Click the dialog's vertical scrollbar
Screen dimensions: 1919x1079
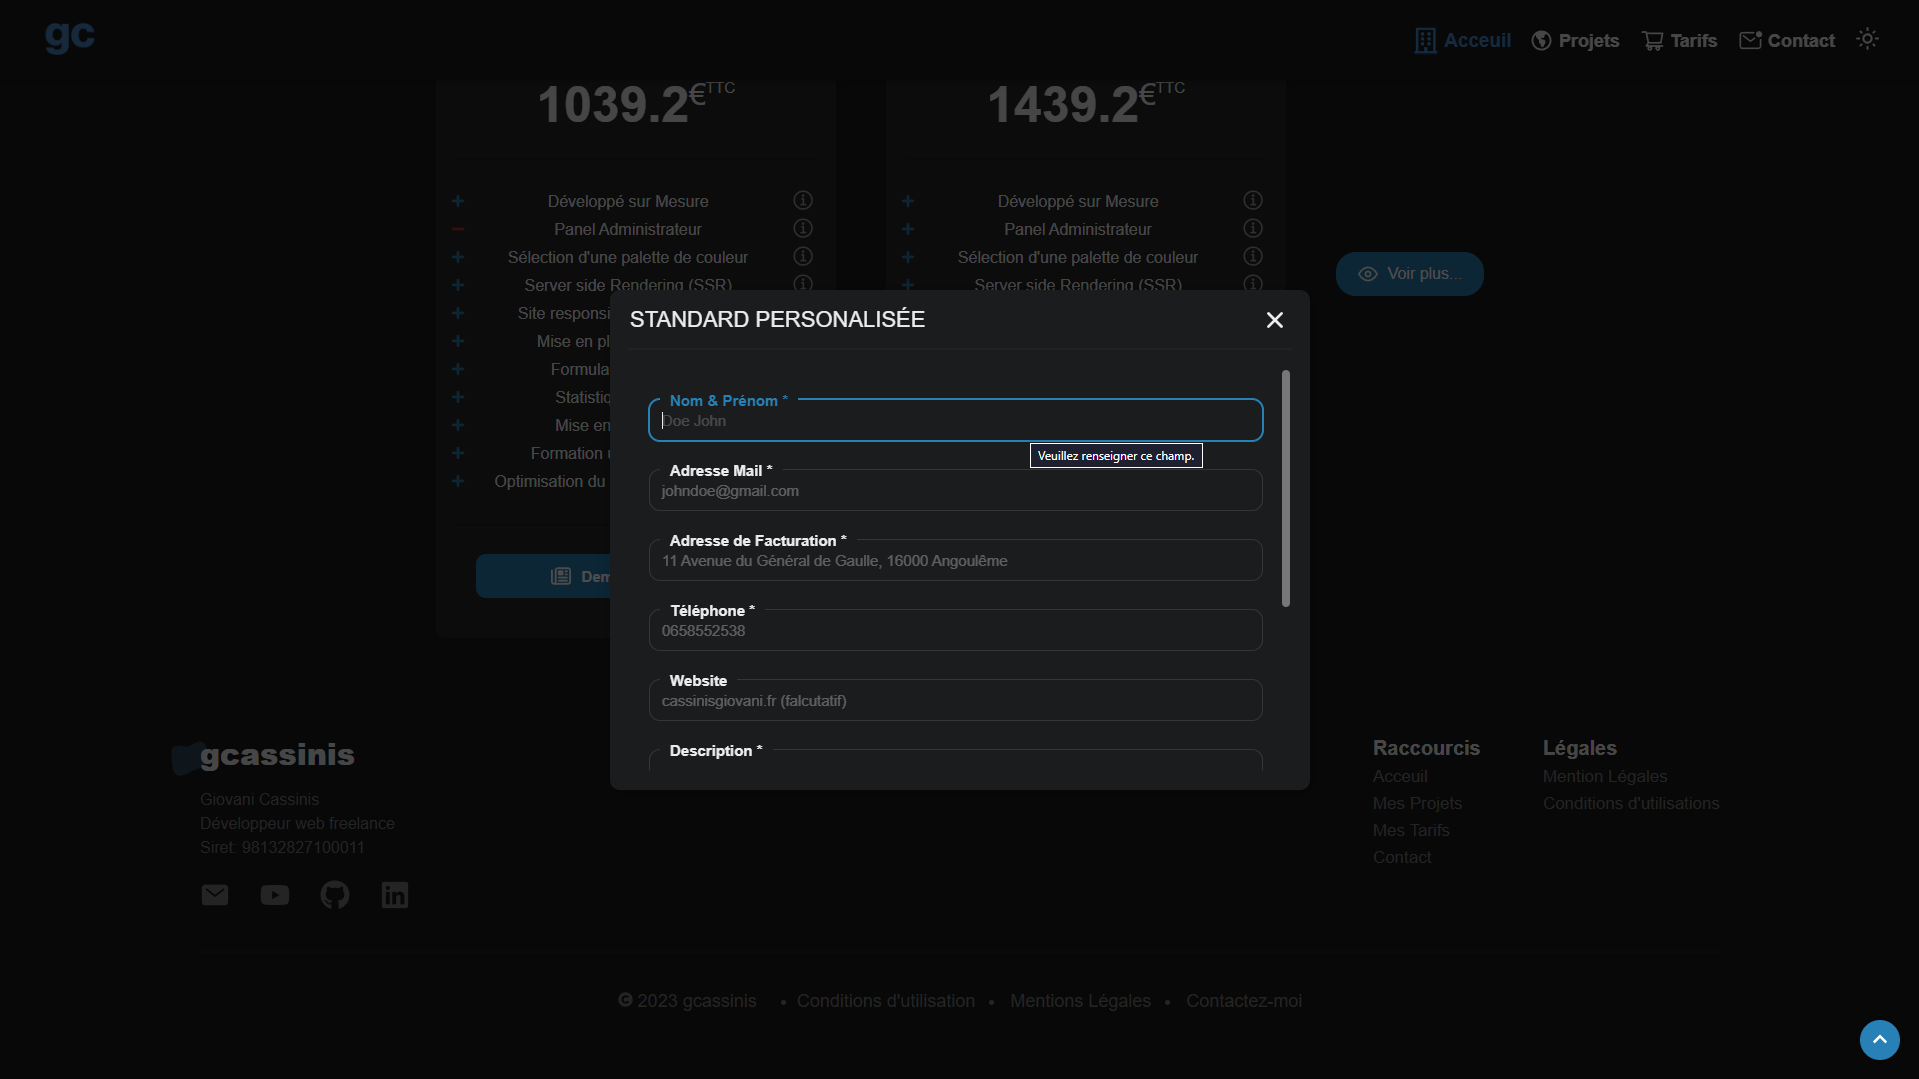1286,488
